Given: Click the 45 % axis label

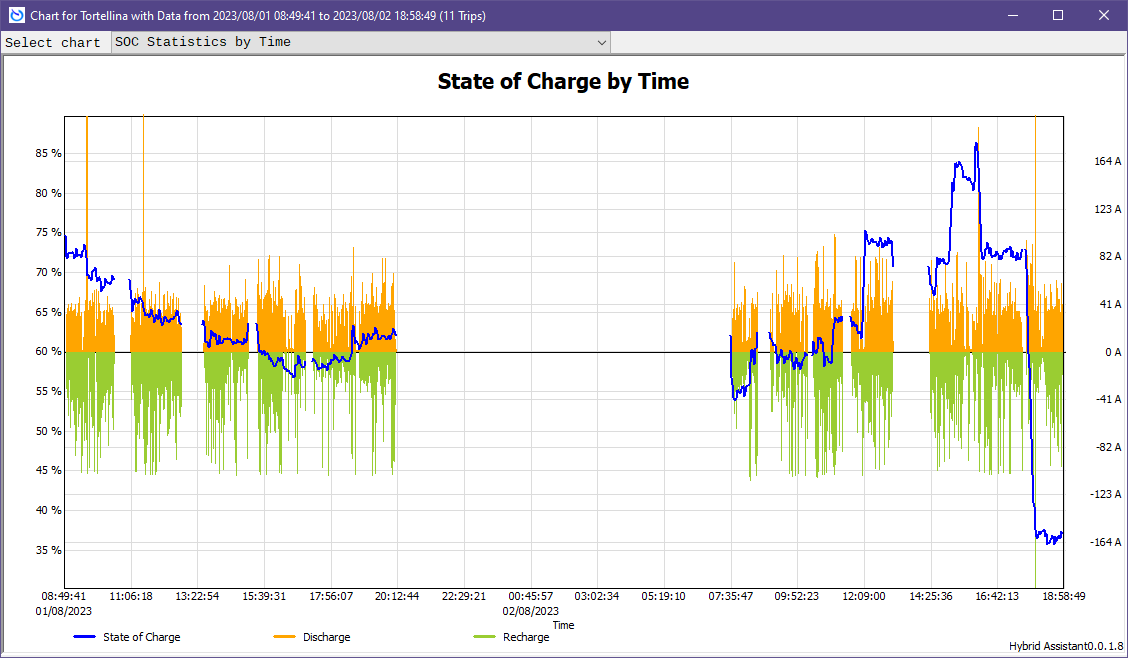Looking at the screenshot, I should 48,470.
